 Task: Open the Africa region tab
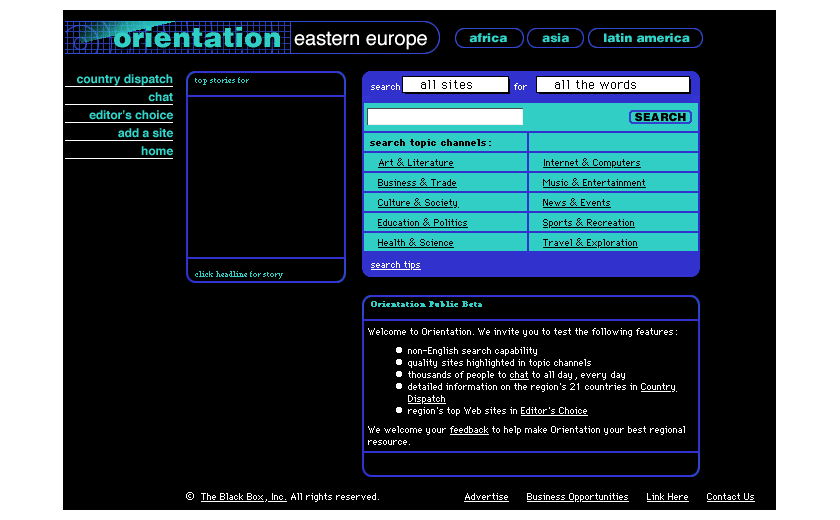tap(488, 38)
